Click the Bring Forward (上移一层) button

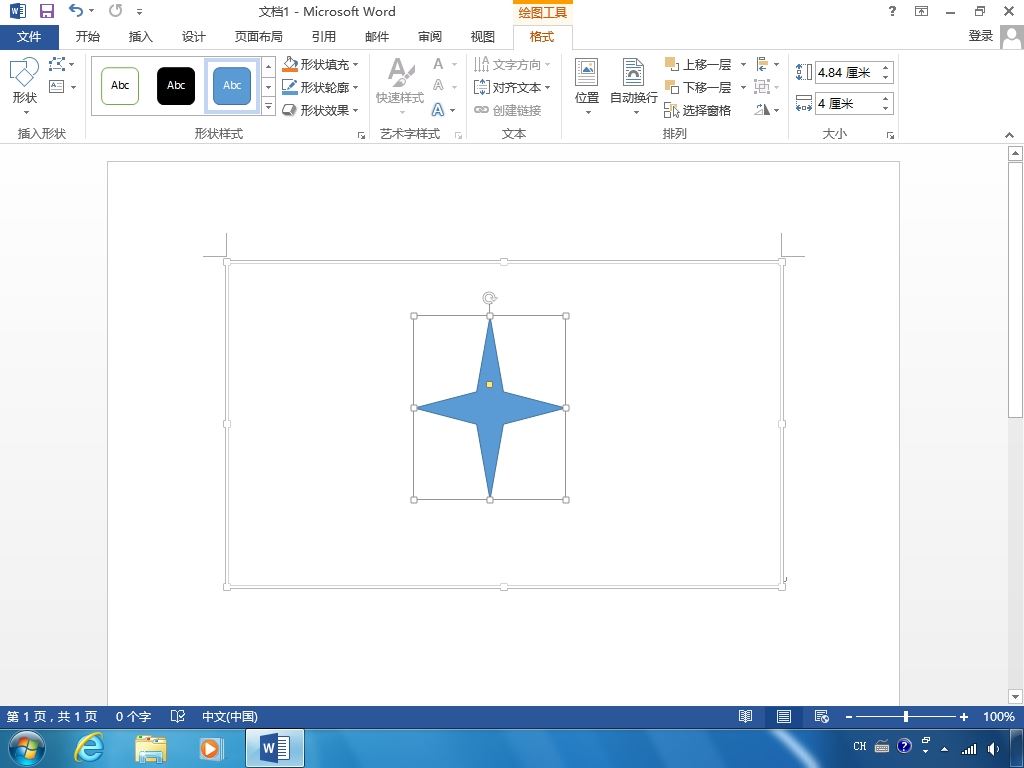pyautogui.click(x=699, y=64)
